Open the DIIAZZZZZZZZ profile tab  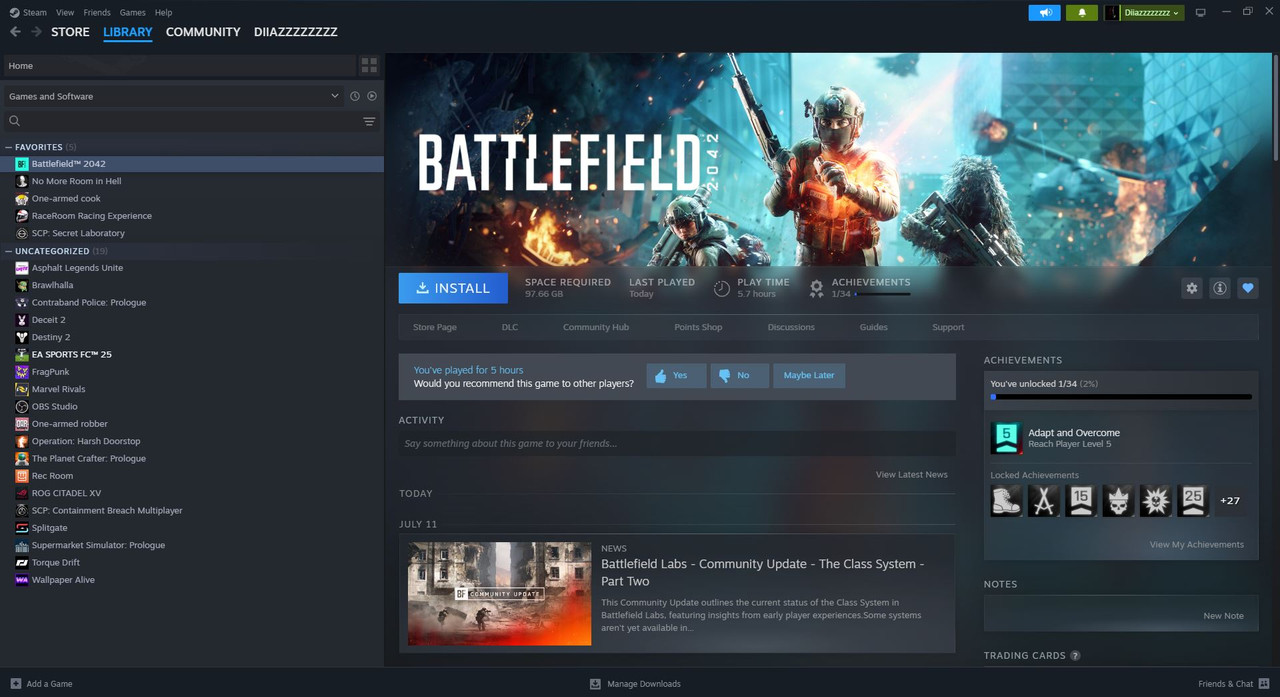pos(296,32)
